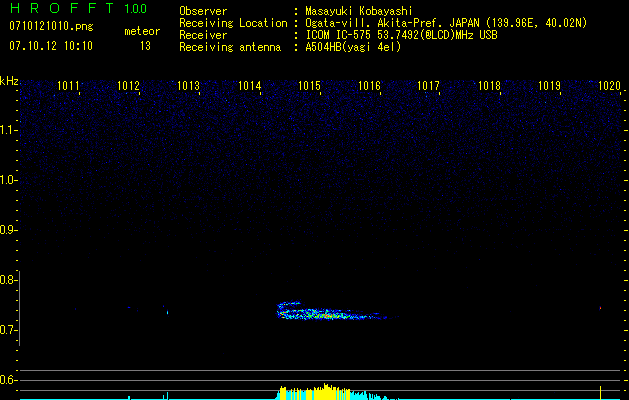The width and height of the screenshot is (629, 400).
Task: Click the ICOM IC-575 53.7492 MHz USB receiver text
Action: click(401, 35)
